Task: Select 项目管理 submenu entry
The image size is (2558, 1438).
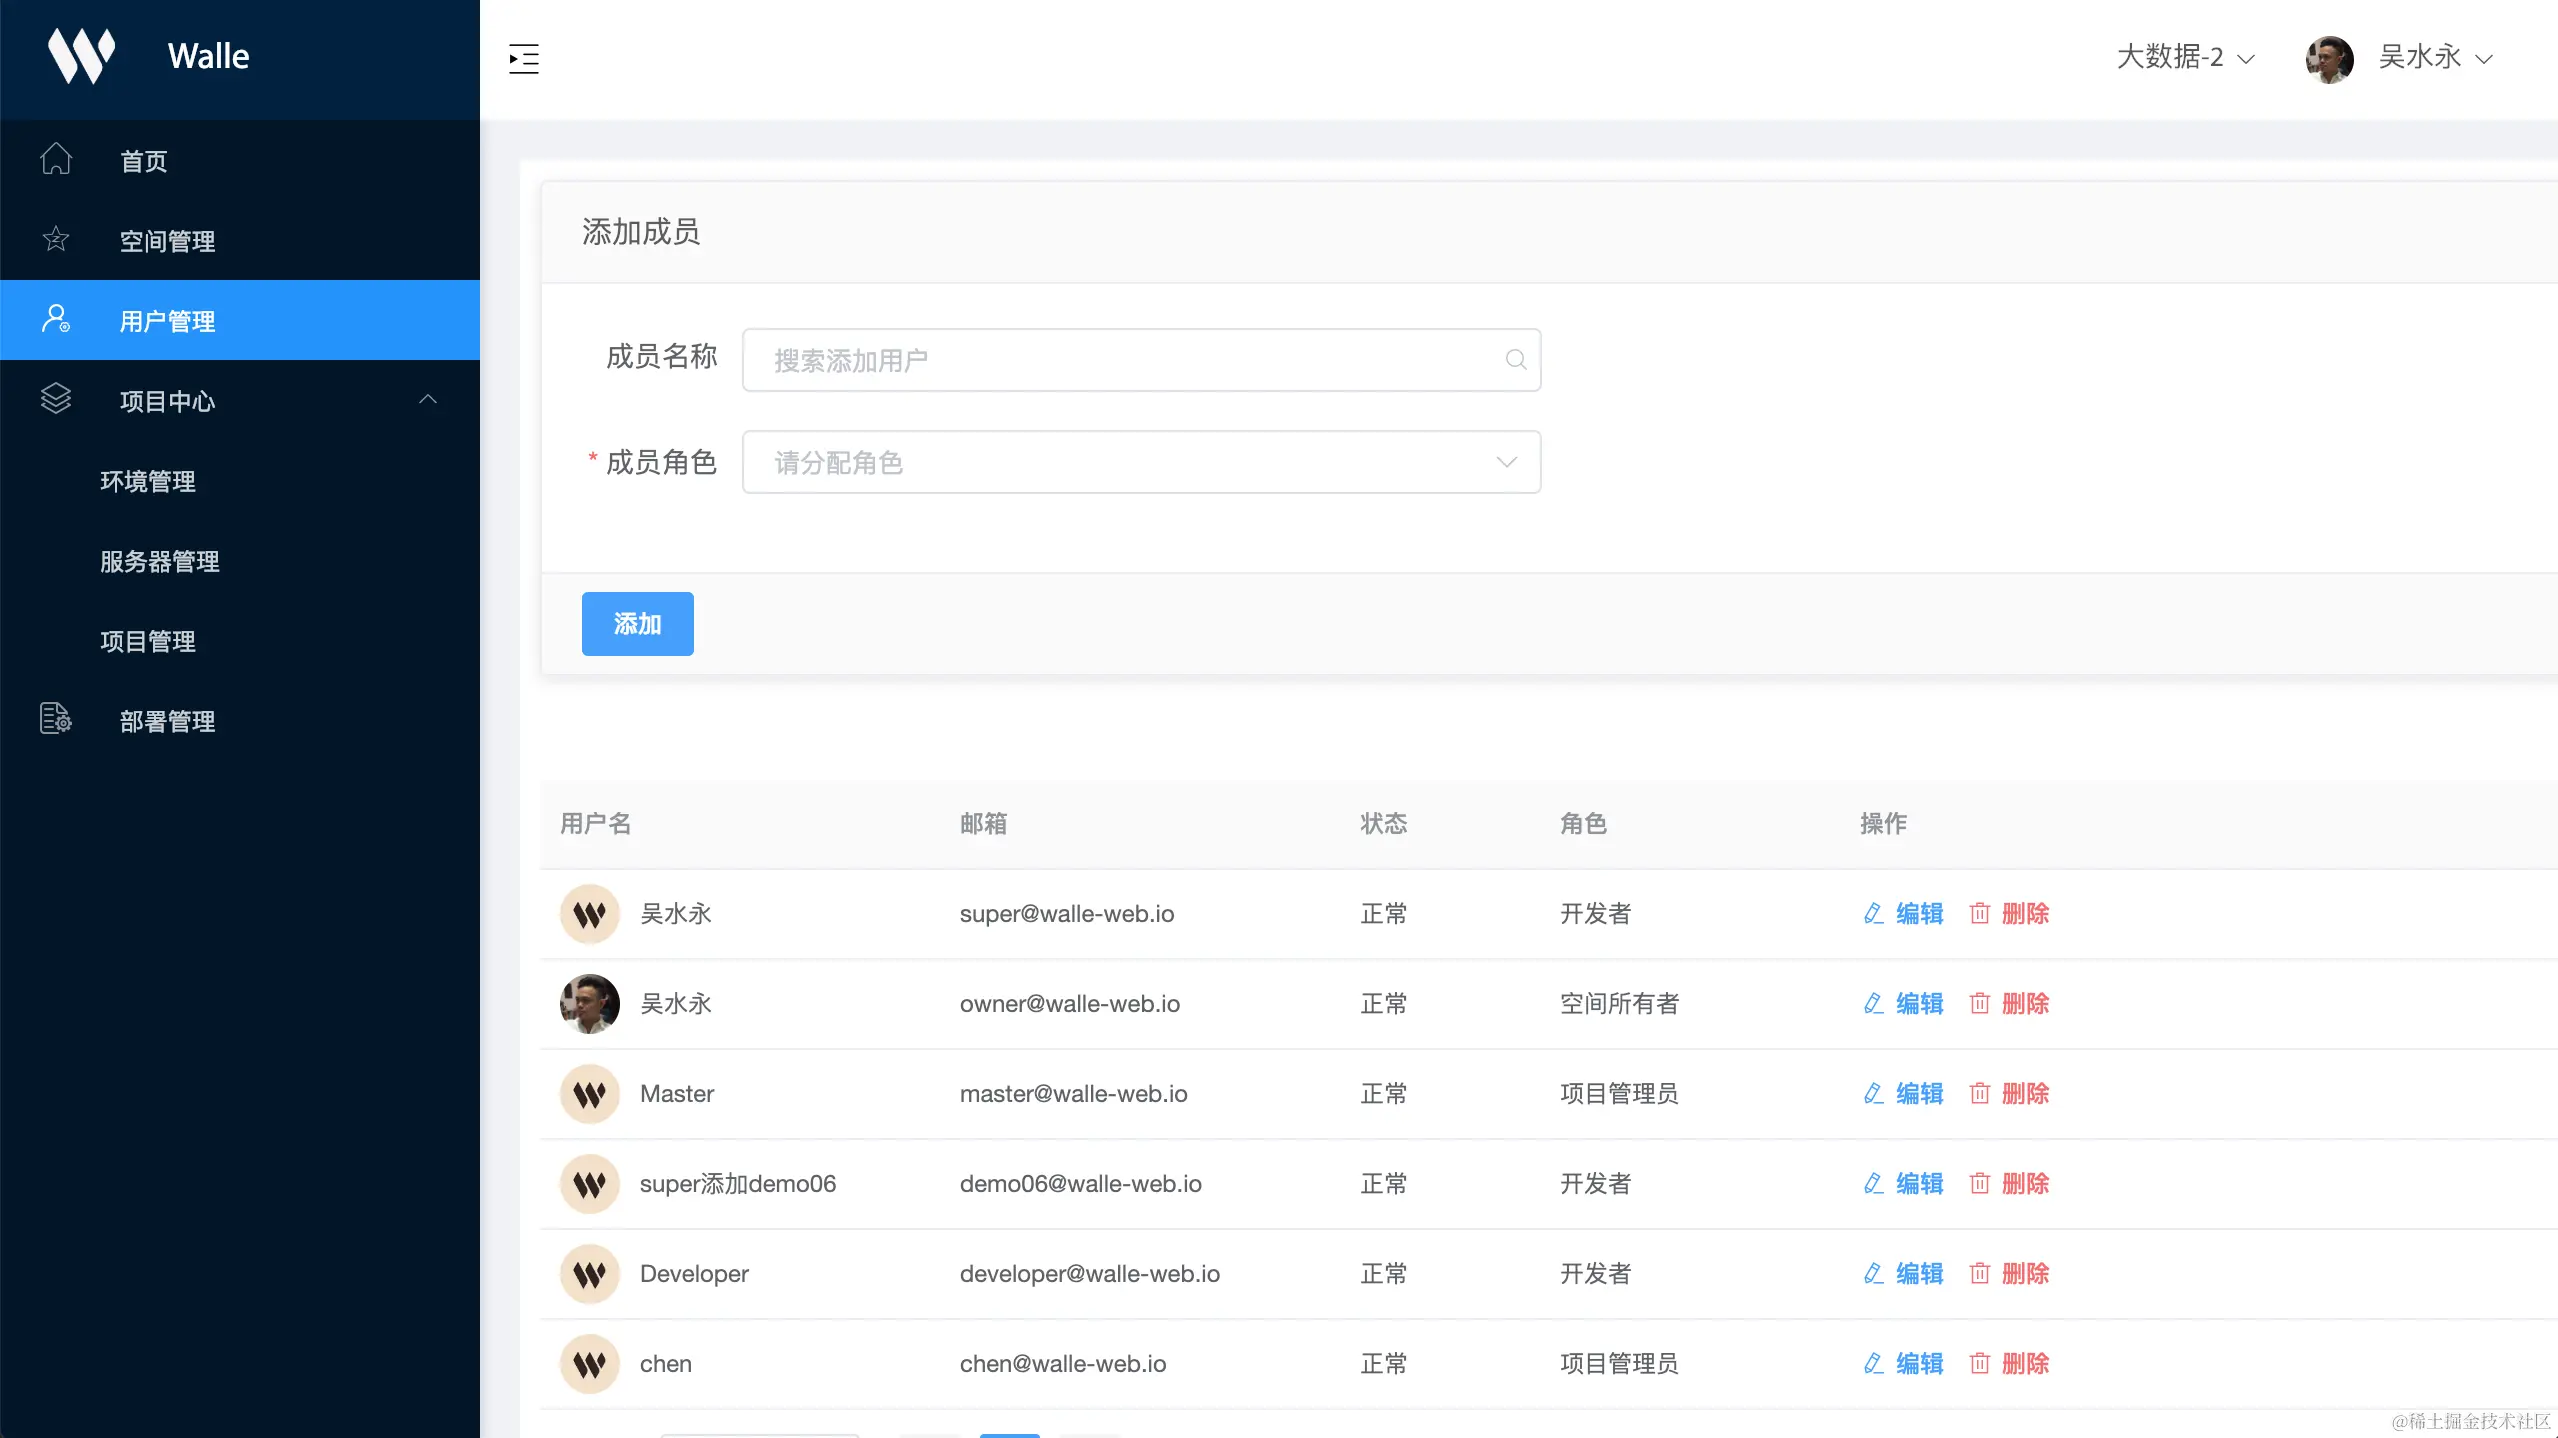Action: click(x=148, y=641)
